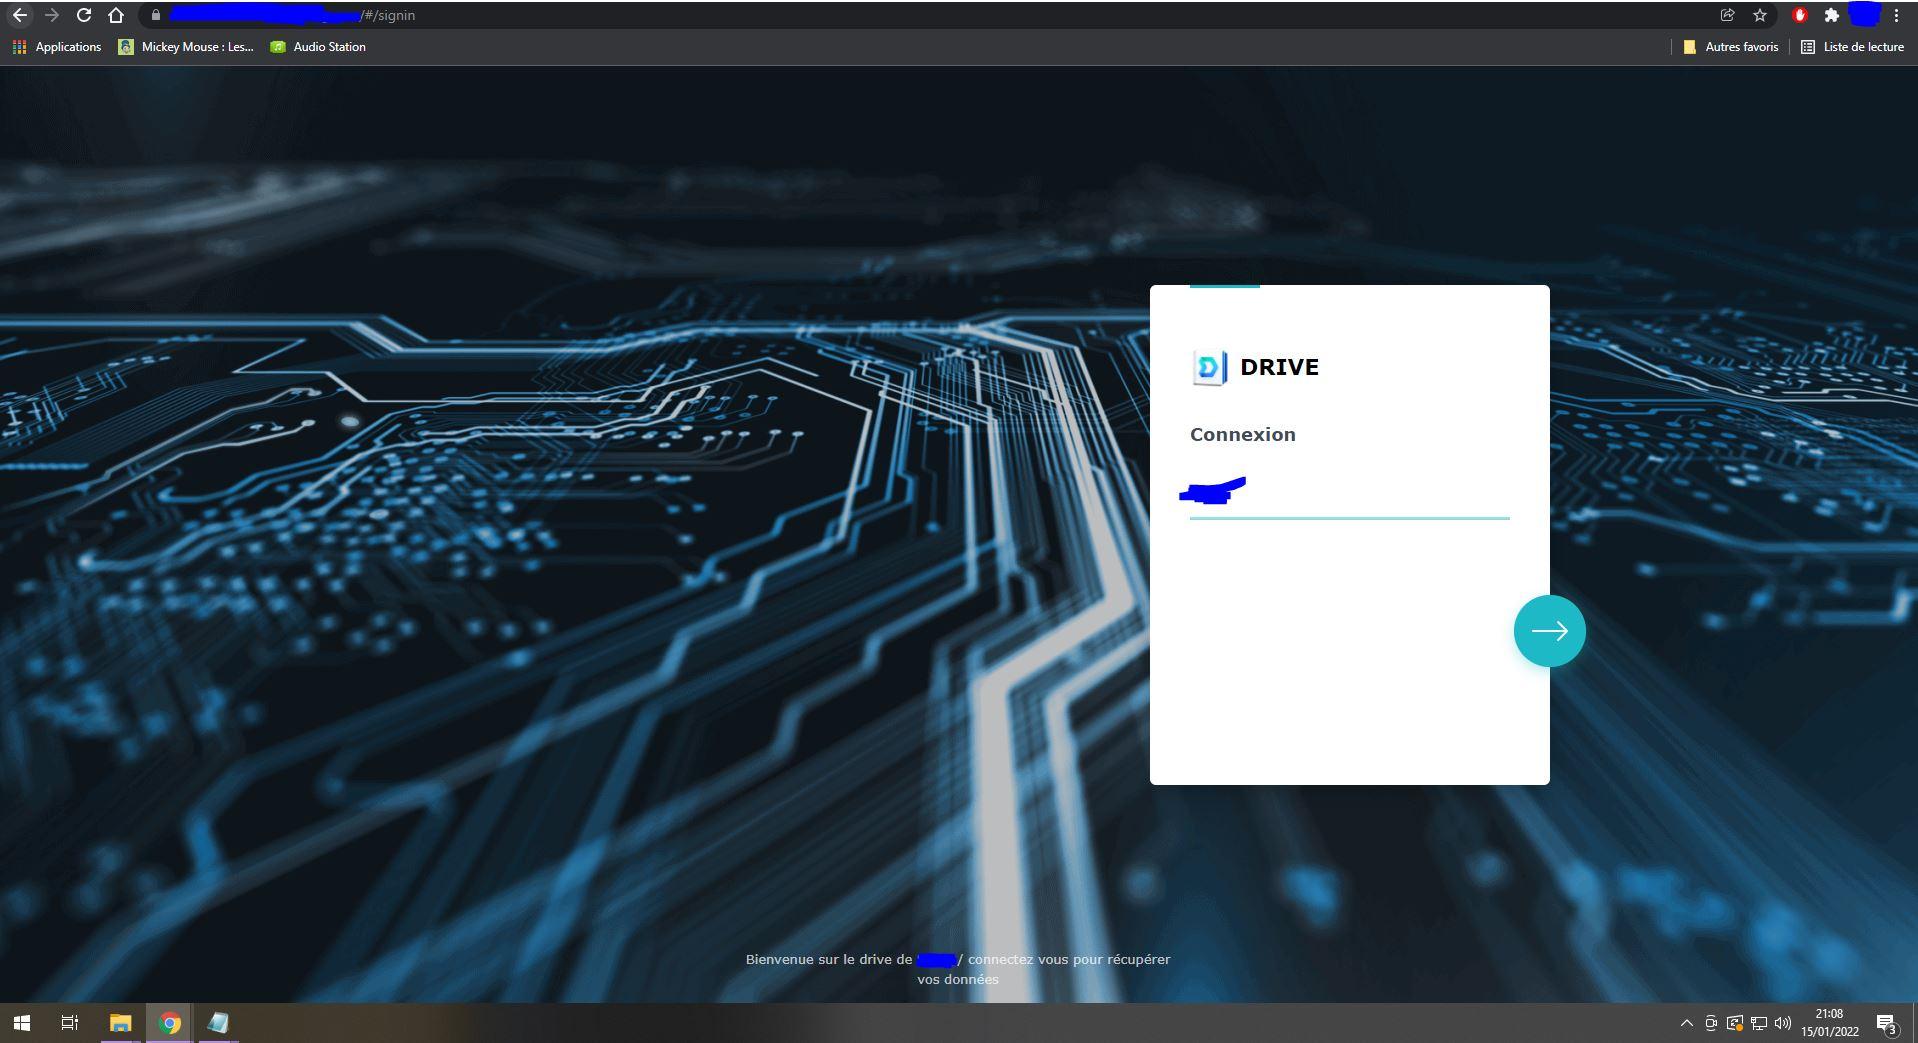Open the Audio Station bookmark
1918x1043 pixels.
pos(318,47)
